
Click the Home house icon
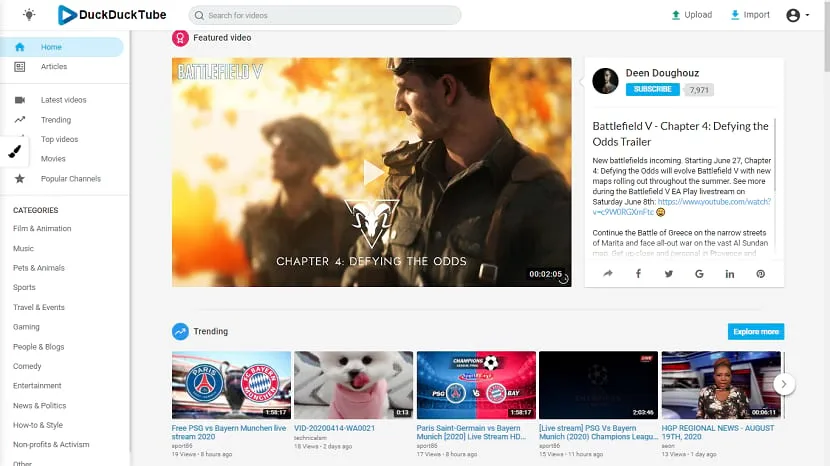pos(20,47)
